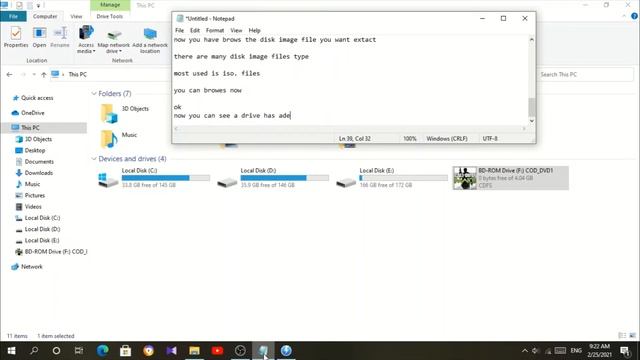Screen dimensions: 640x360
Task: Select BD-ROM Drive (F:) COD_DVD1 thumbnail
Action: tap(465, 178)
